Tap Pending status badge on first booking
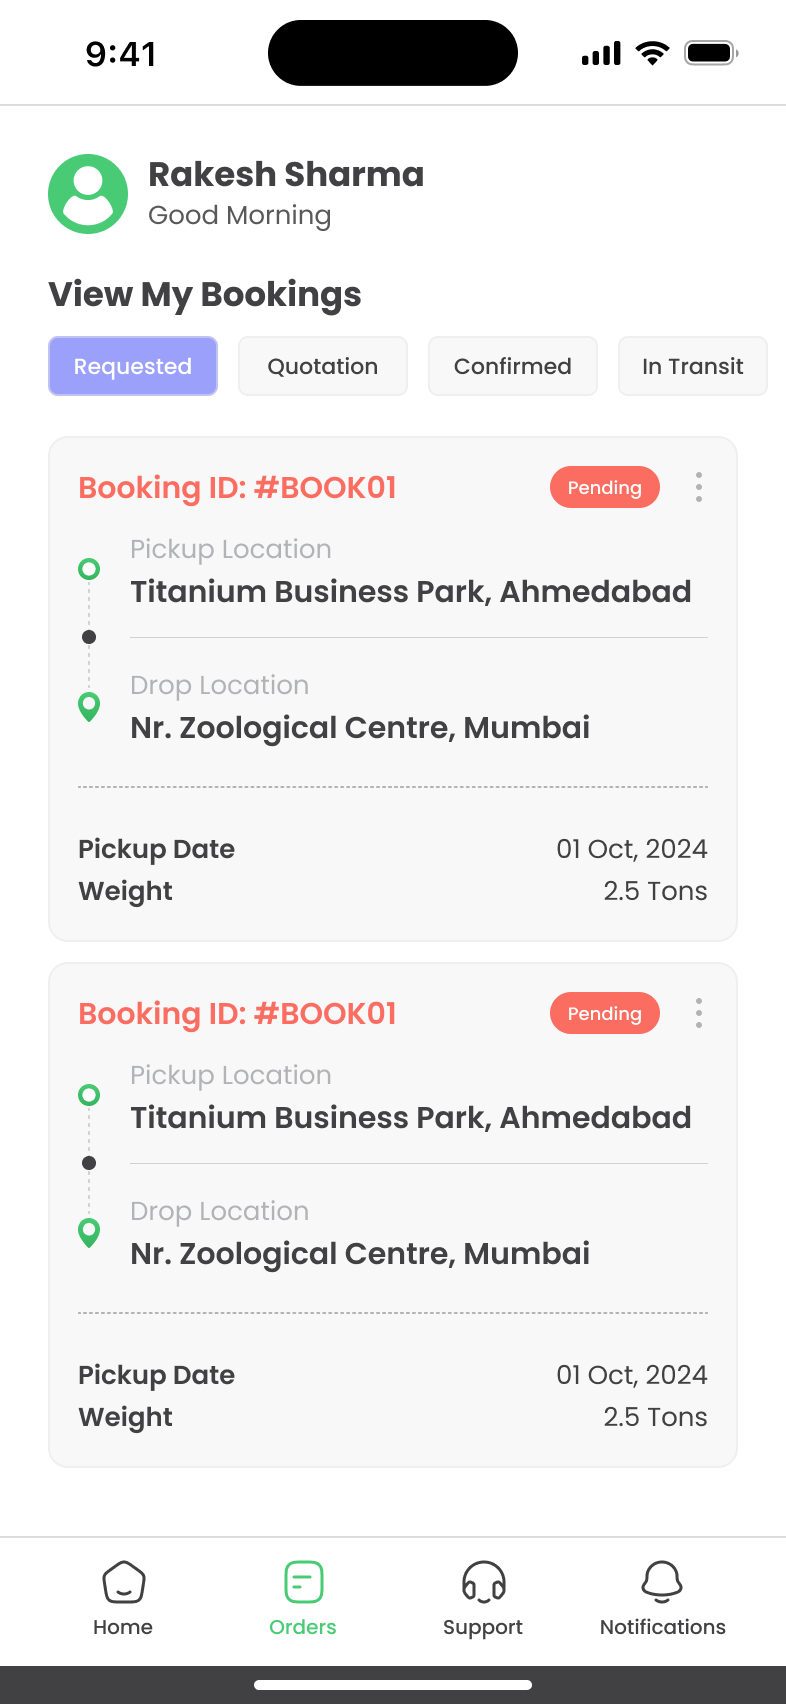 604,487
